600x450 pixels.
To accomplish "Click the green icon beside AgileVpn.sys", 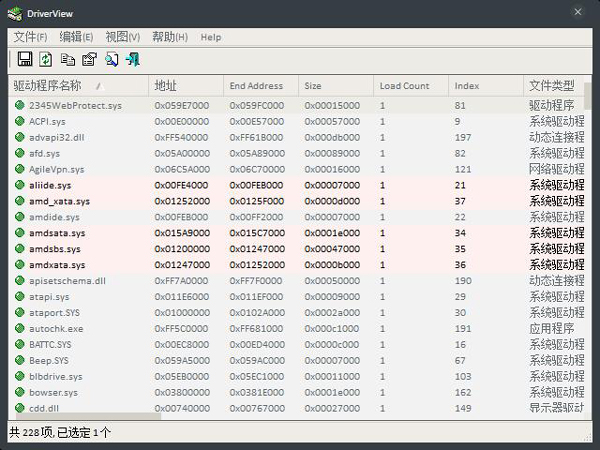I will [20, 169].
